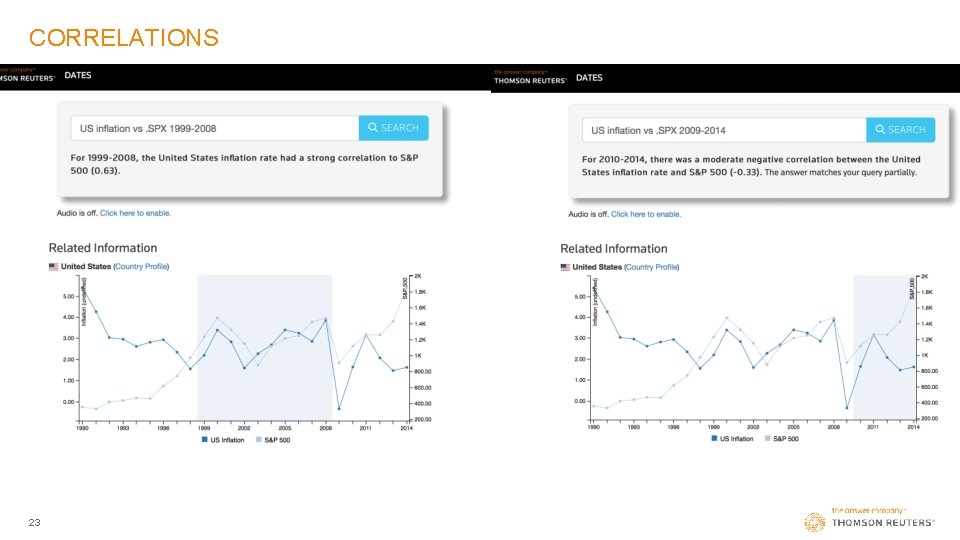Viewport: 960px width, 540px height.
Task: Click highlighted 1999-2008 region in left chart
Action: (x=264, y=347)
